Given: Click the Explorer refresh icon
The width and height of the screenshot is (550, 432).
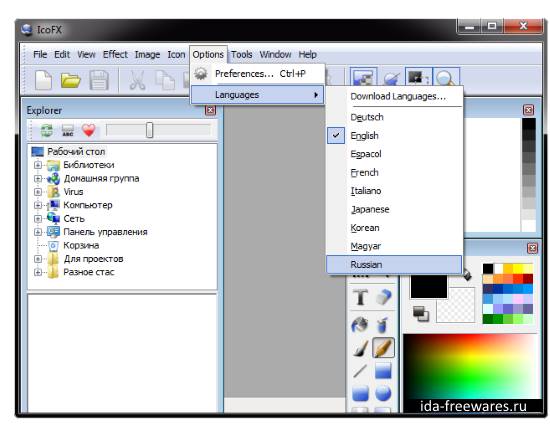Looking at the screenshot, I should coord(47,130).
